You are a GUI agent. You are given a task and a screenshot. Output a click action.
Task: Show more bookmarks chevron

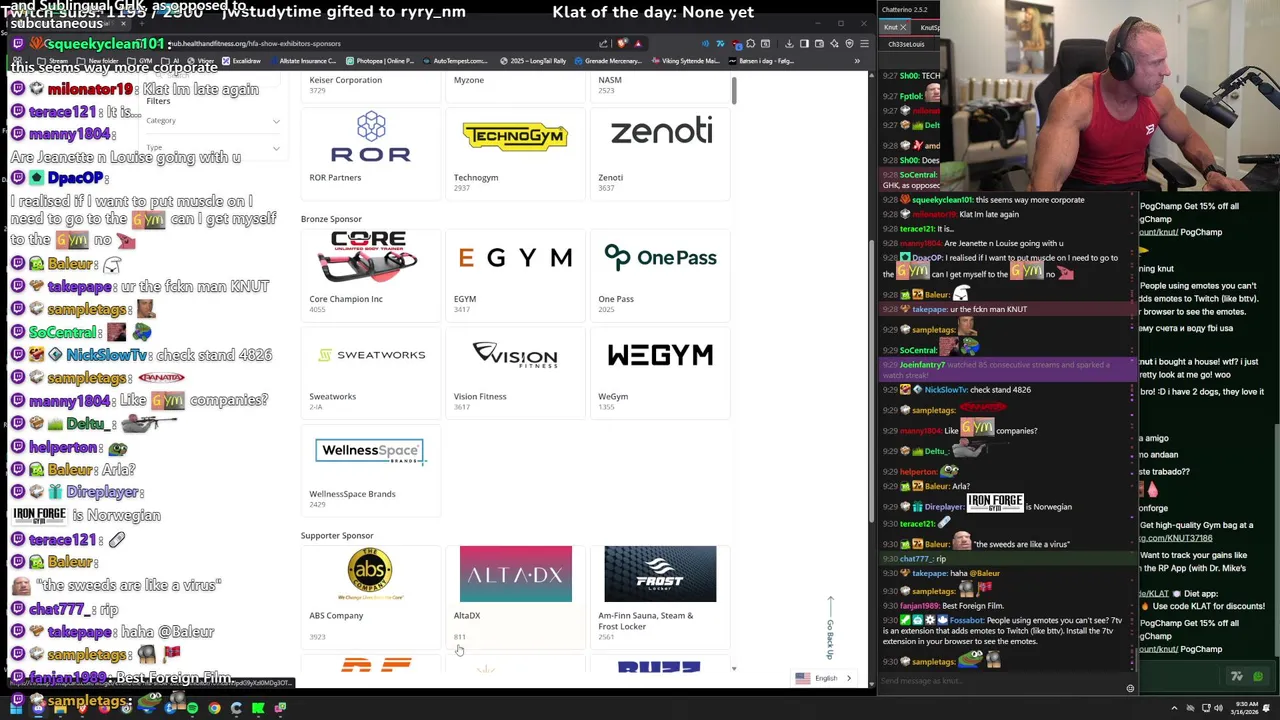tap(857, 61)
